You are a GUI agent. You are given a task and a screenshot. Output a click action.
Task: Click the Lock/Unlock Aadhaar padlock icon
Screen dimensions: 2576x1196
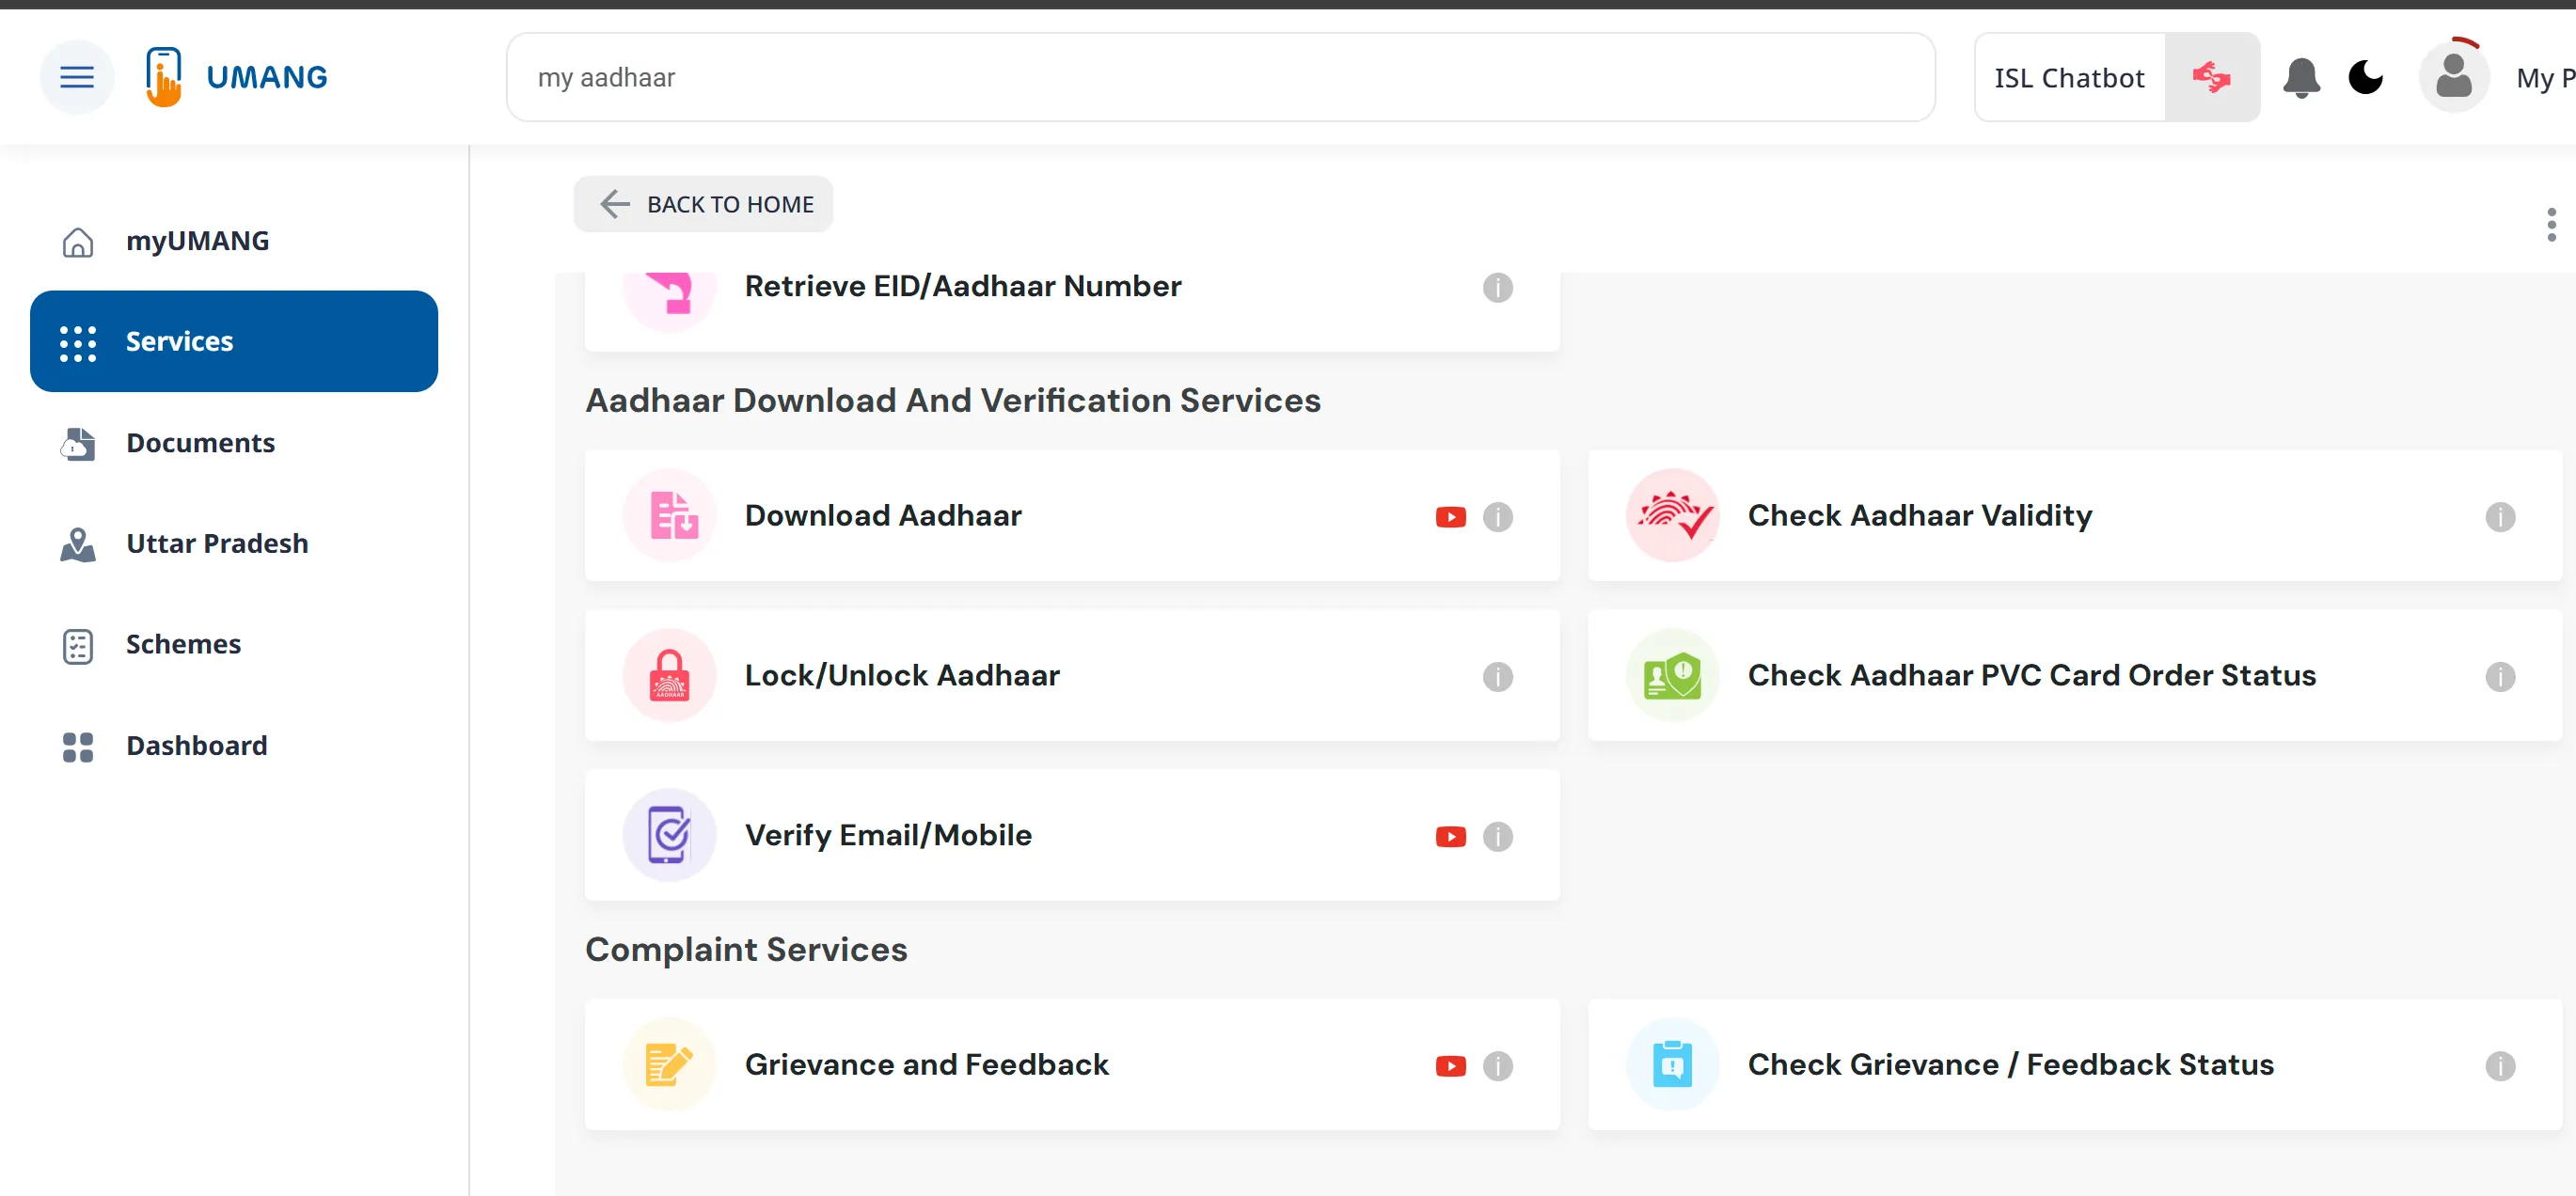point(669,676)
